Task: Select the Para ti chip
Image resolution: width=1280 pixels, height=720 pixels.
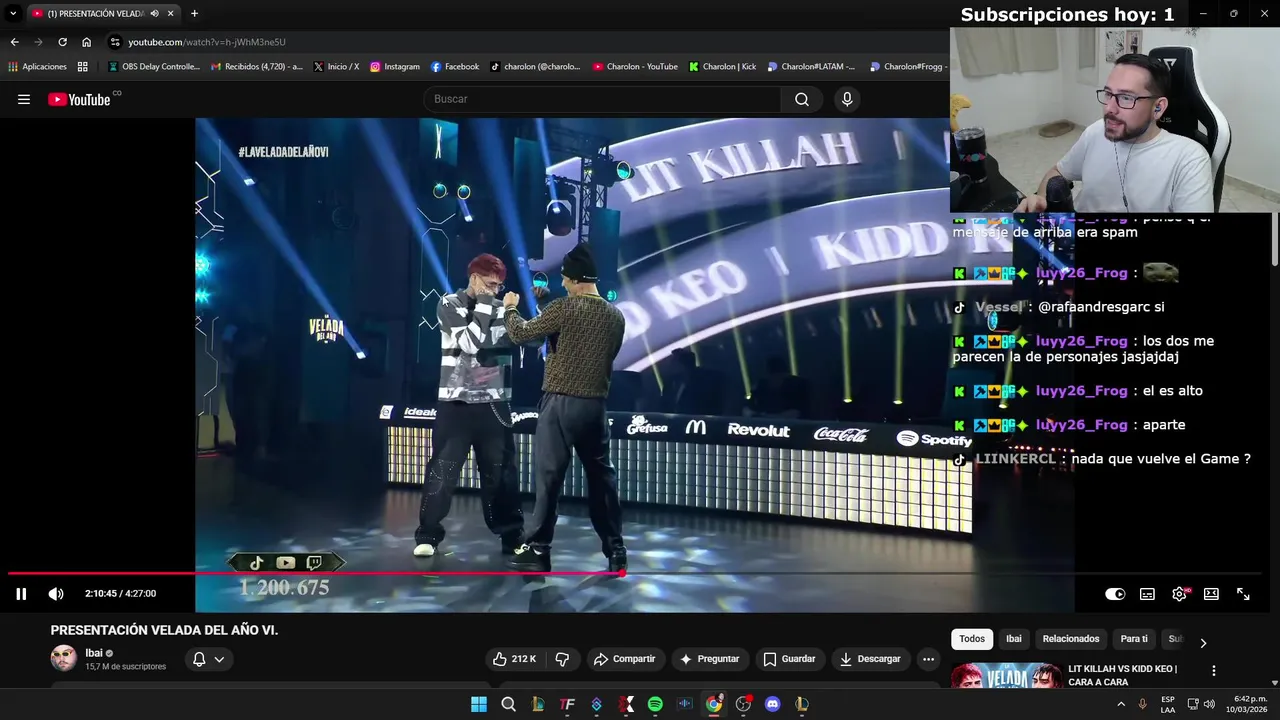Action: [1134, 639]
